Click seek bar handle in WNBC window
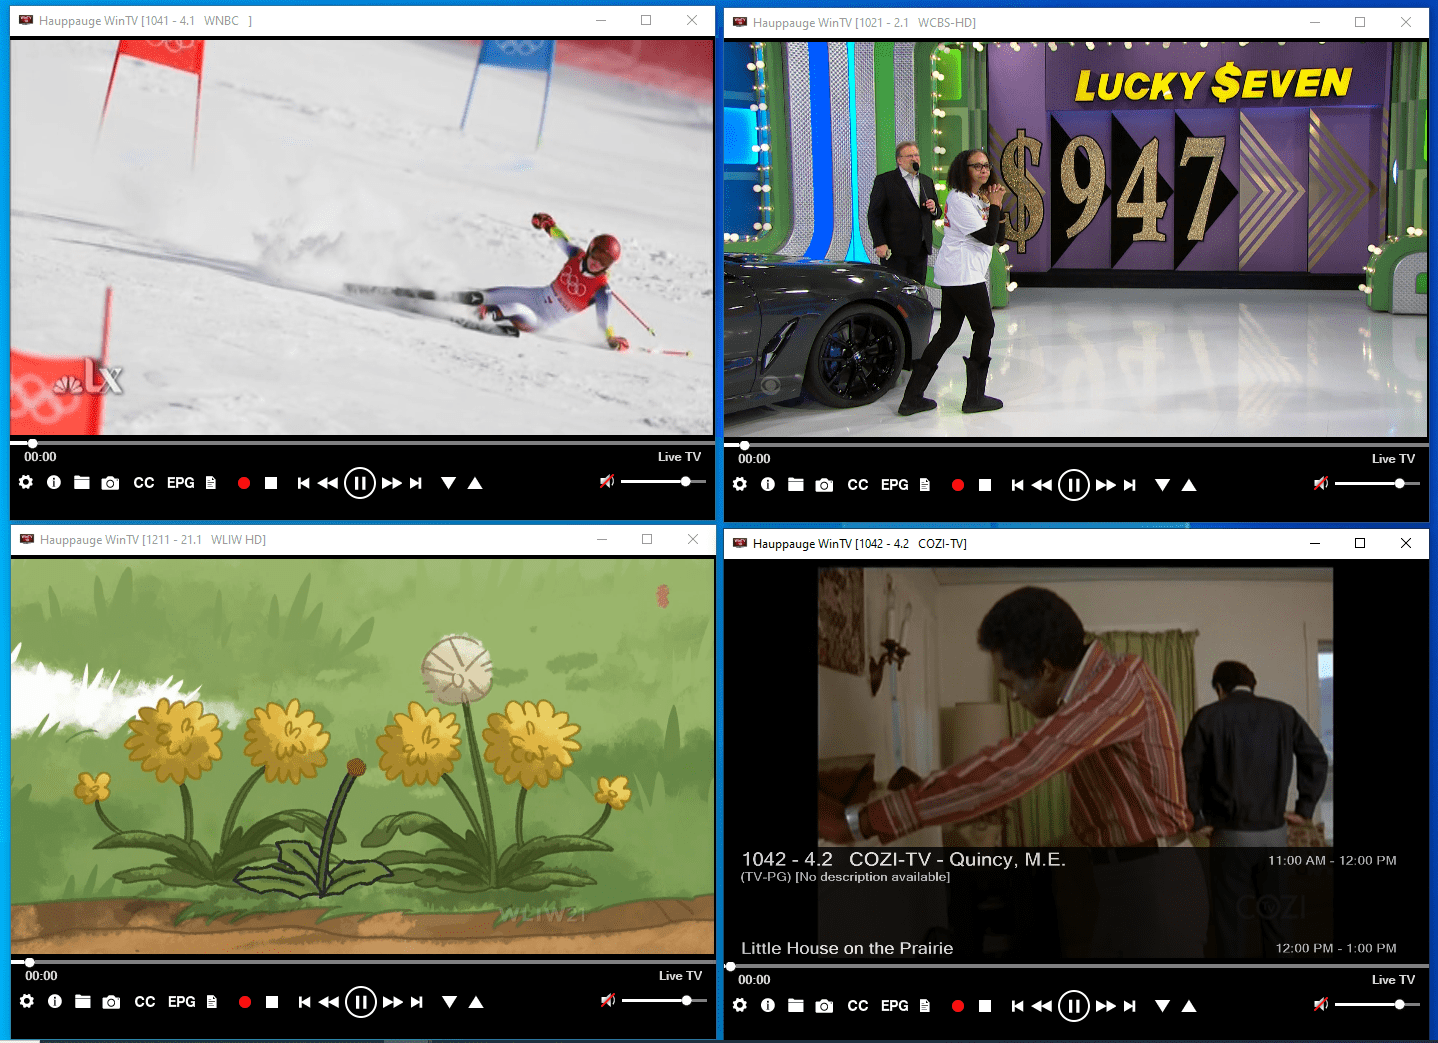1438x1043 pixels. (33, 443)
